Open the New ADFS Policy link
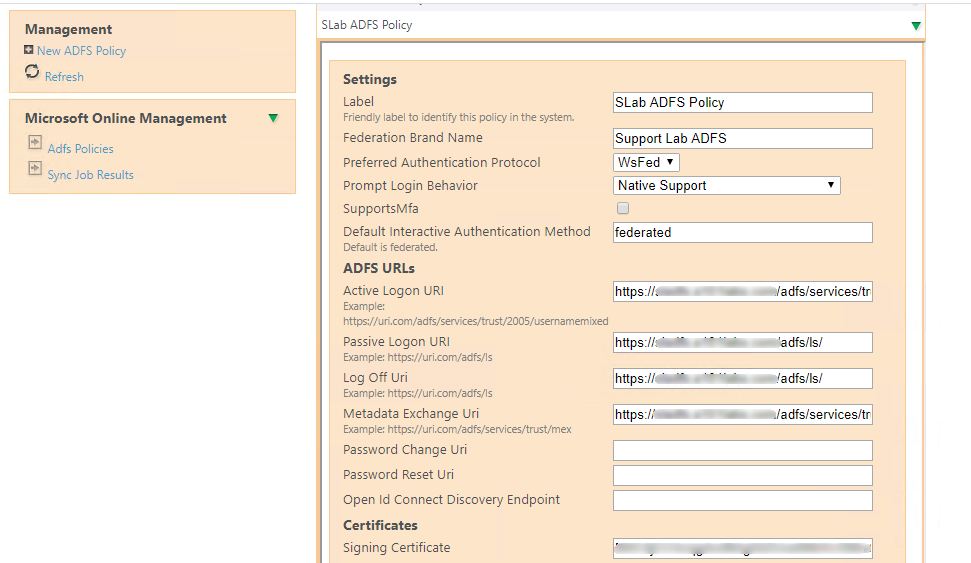This screenshot has height=563, width=971. coord(81,51)
